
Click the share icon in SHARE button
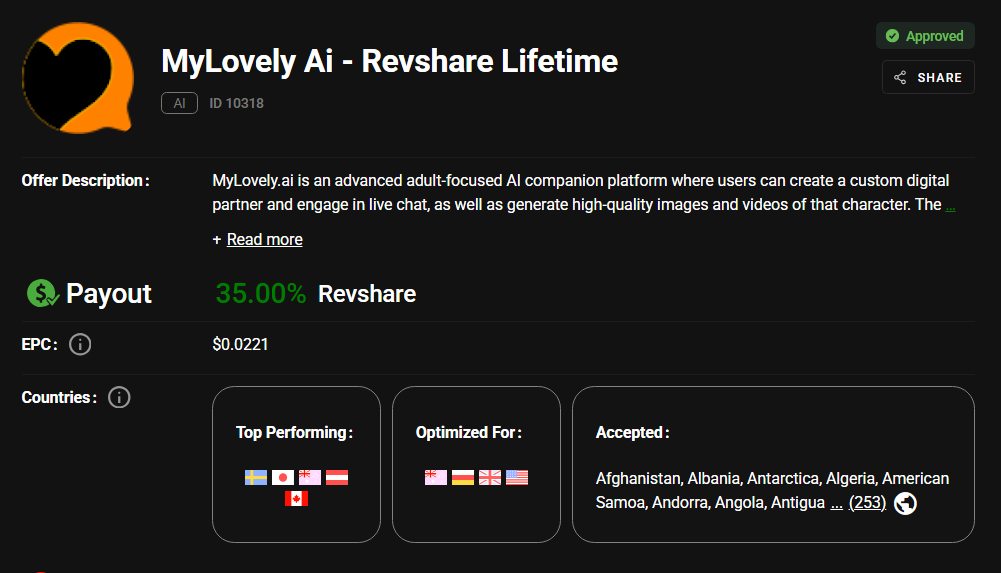point(900,78)
